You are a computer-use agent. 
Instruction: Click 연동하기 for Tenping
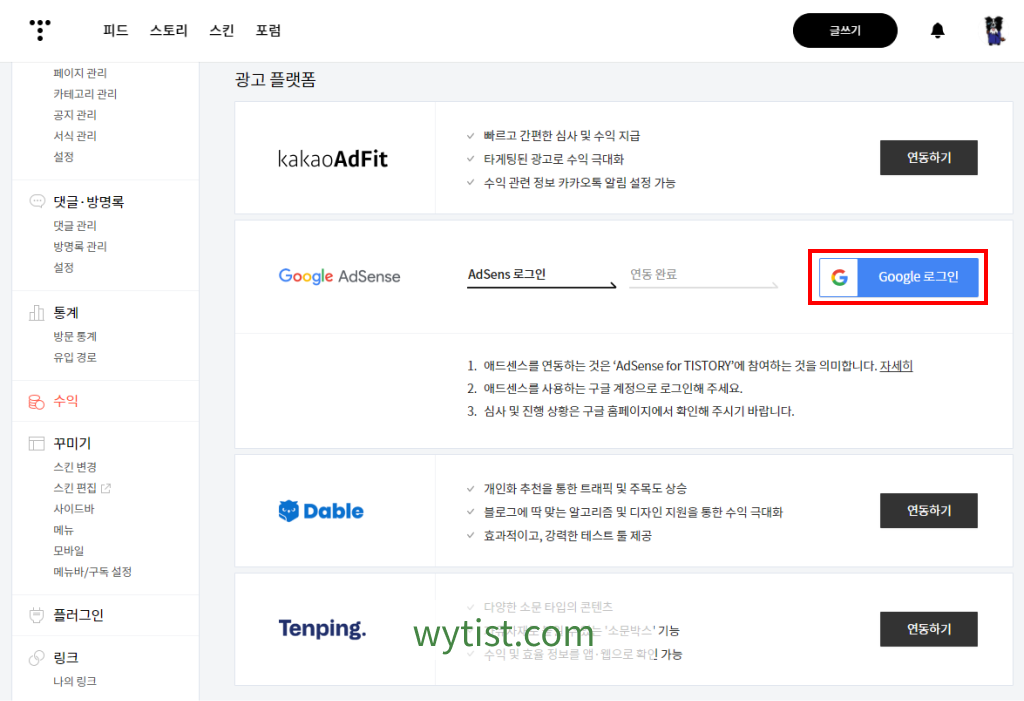[x=929, y=628]
